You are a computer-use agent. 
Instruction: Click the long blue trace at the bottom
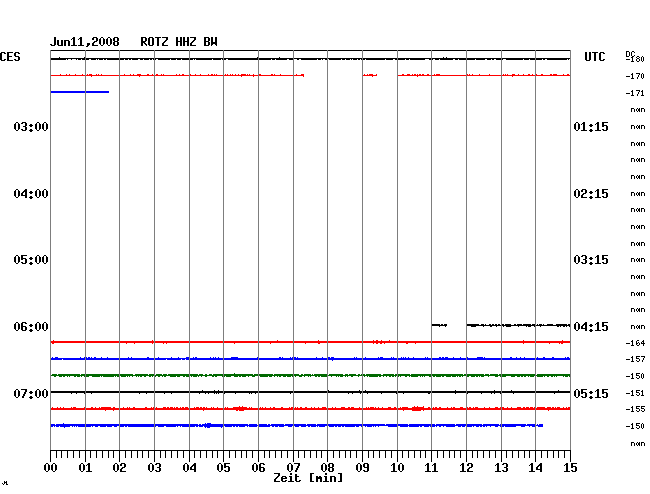tap(297, 425)
